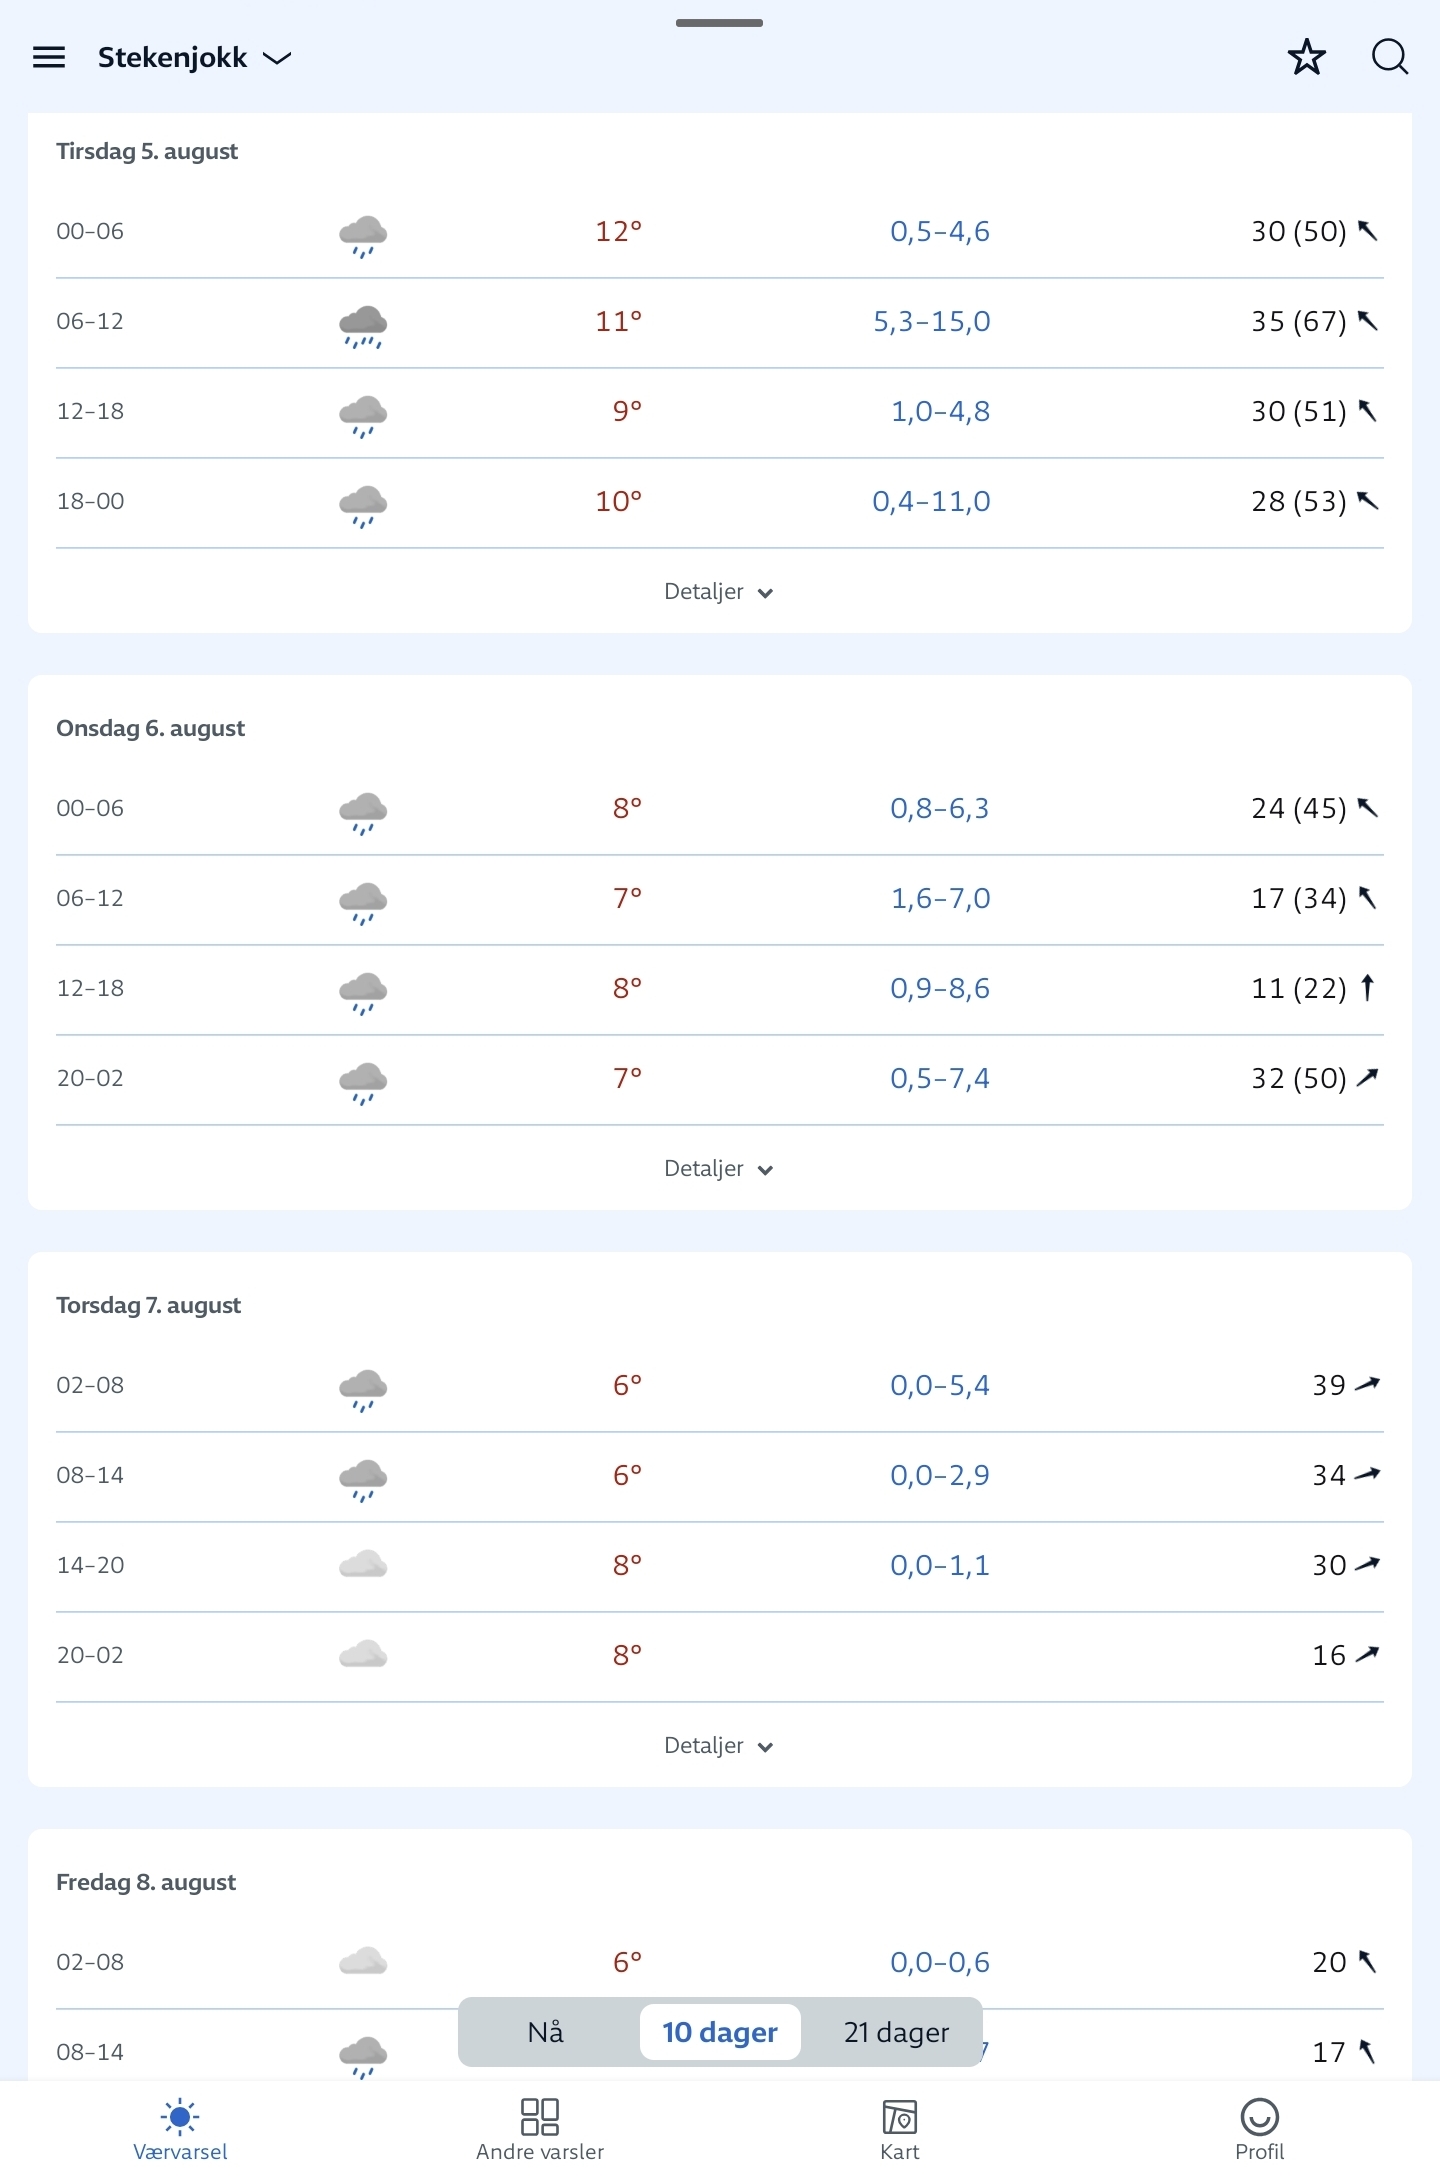The image size is (1440, 2178).
Task: Tap Fredag 8. august heading
Action: click(x=146, y=1882)
